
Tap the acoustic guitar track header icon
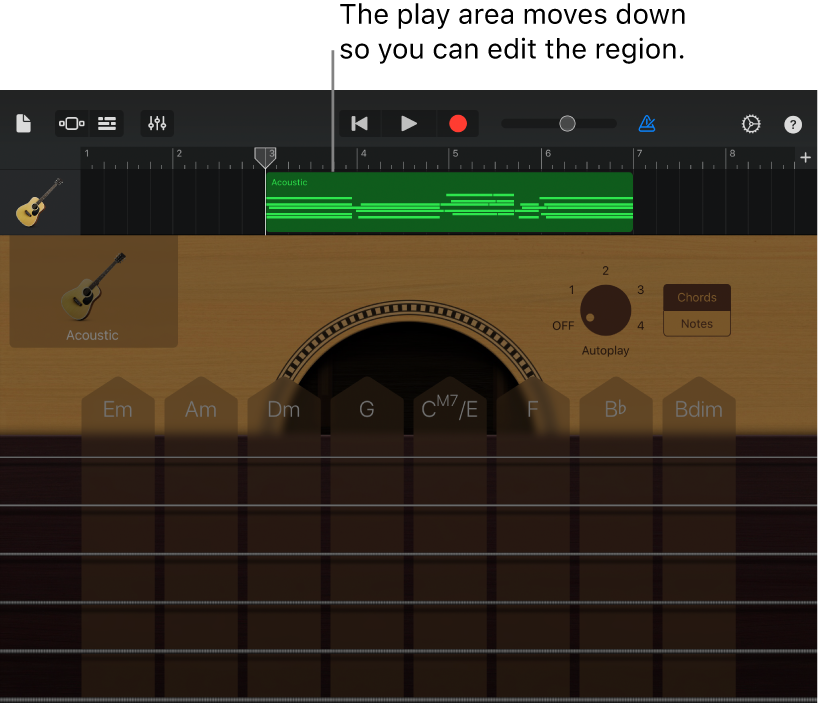(40, 202)
